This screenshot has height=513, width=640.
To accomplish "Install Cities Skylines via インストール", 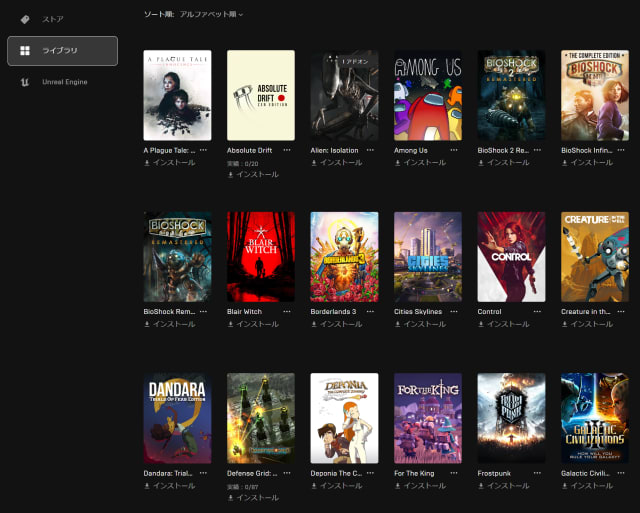I will pos(420,324).
